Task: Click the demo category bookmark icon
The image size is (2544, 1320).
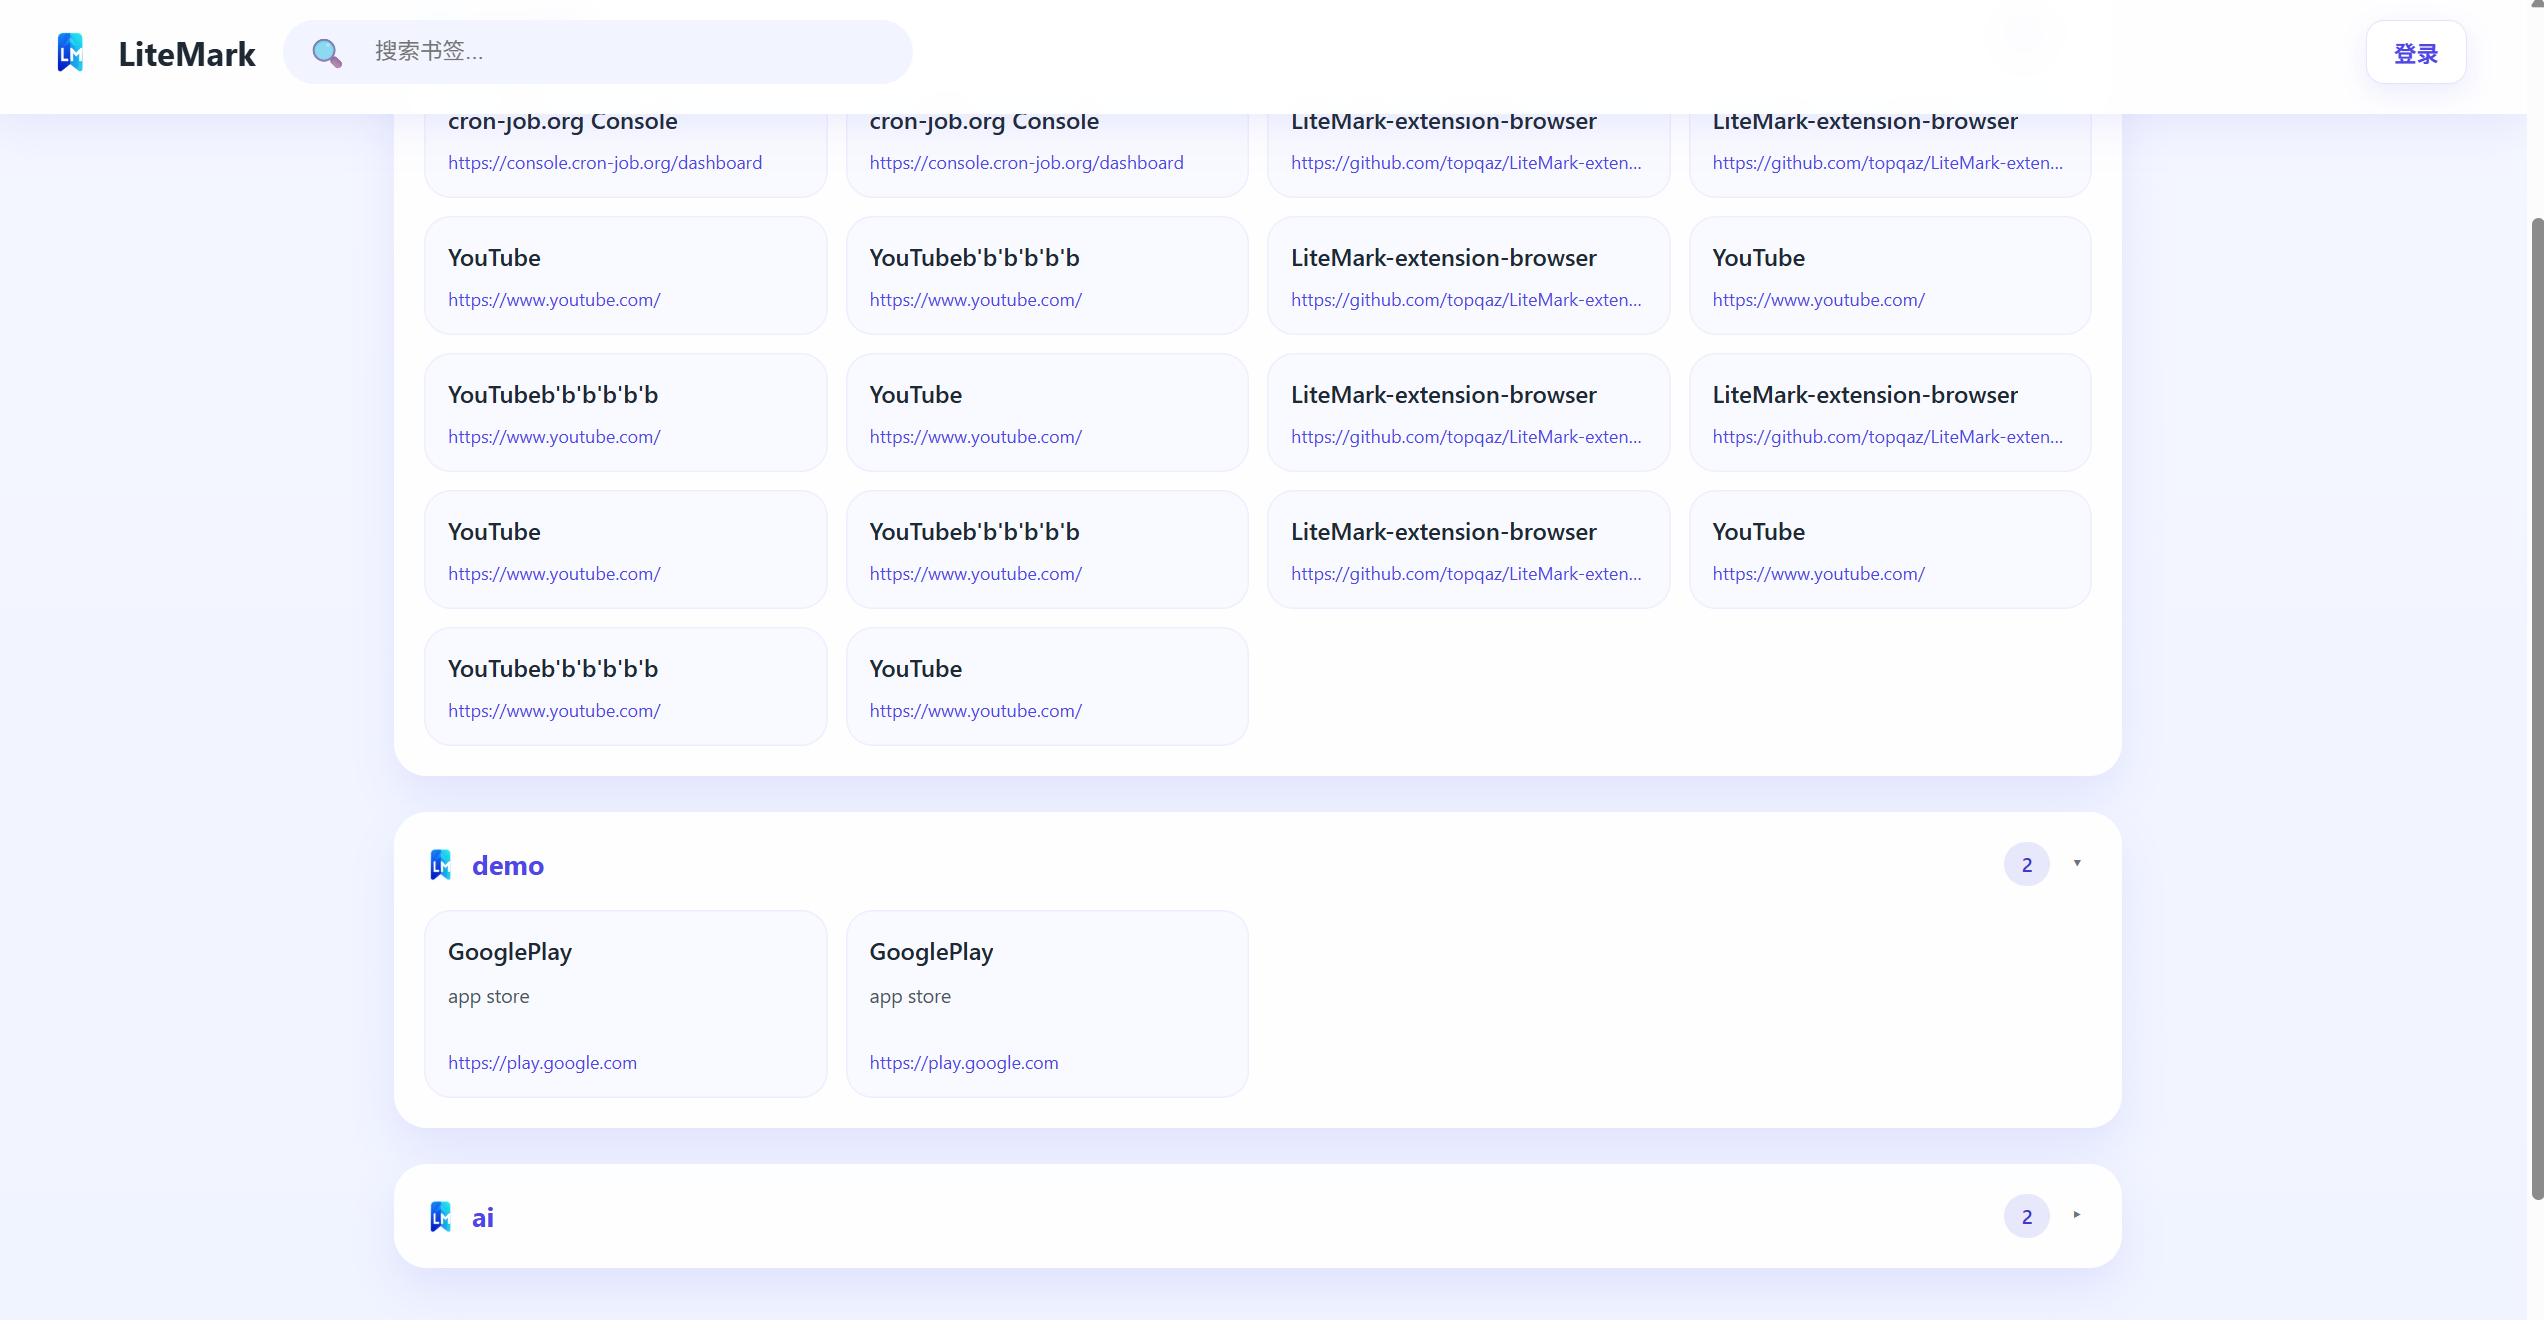Action: (x=440, y=865)
